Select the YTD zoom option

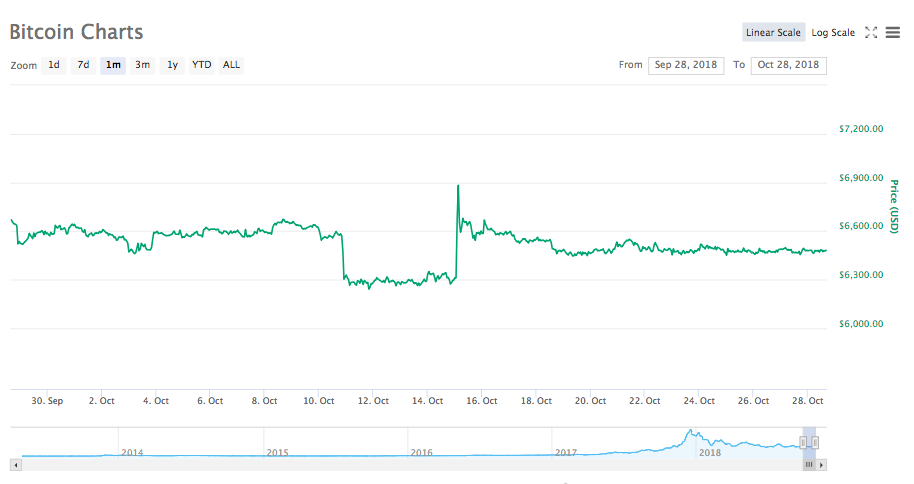tap(202, 65)
